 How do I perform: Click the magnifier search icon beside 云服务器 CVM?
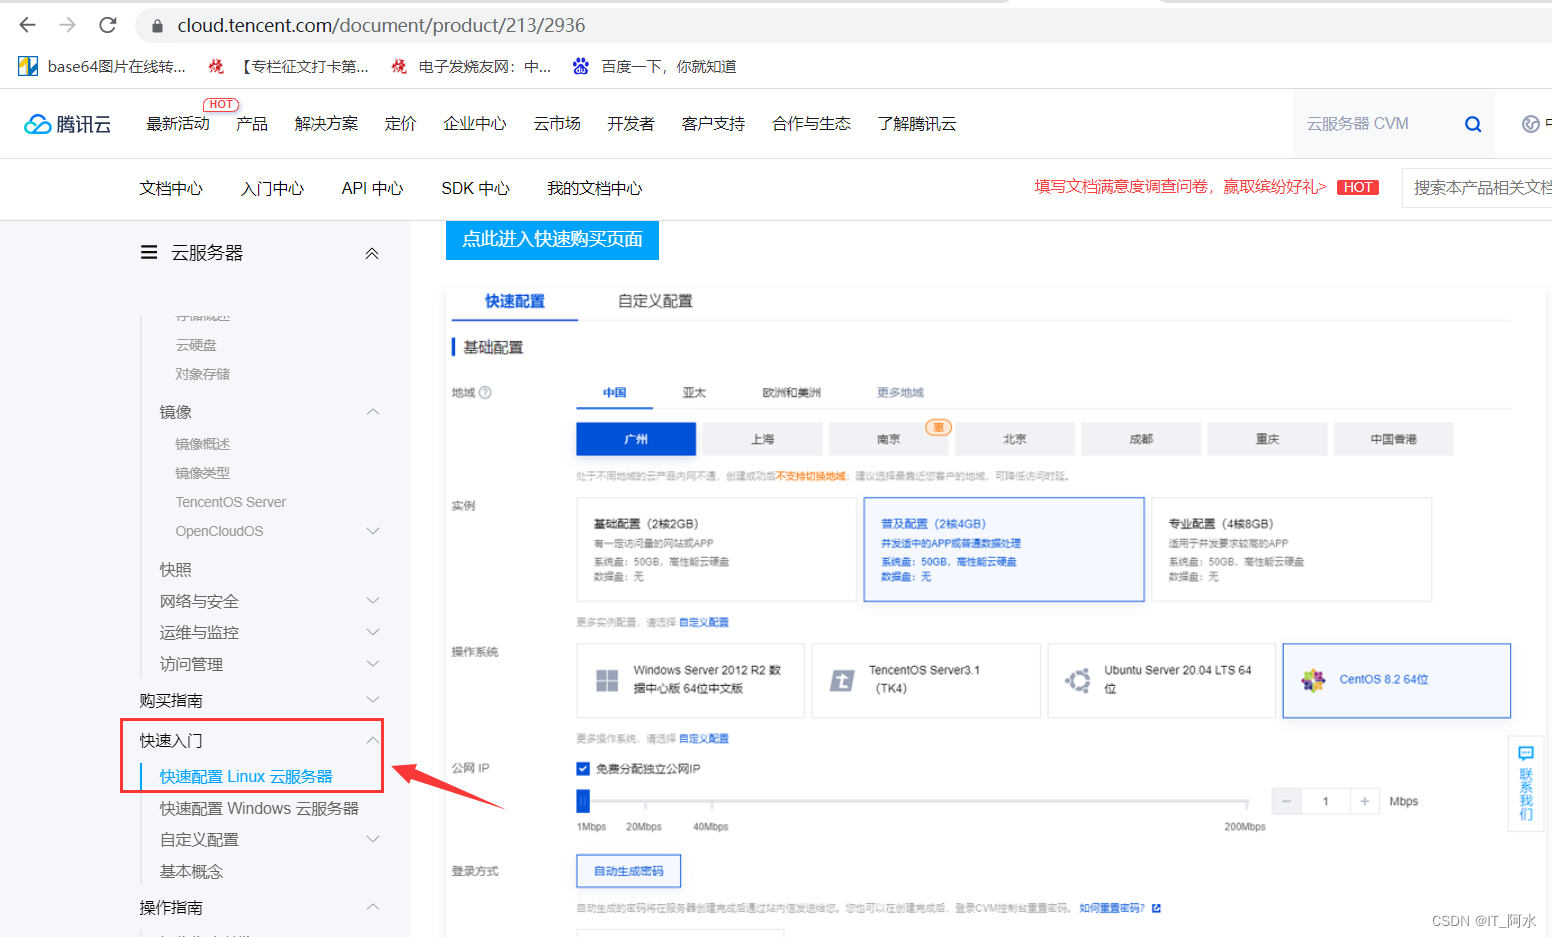1473,124
